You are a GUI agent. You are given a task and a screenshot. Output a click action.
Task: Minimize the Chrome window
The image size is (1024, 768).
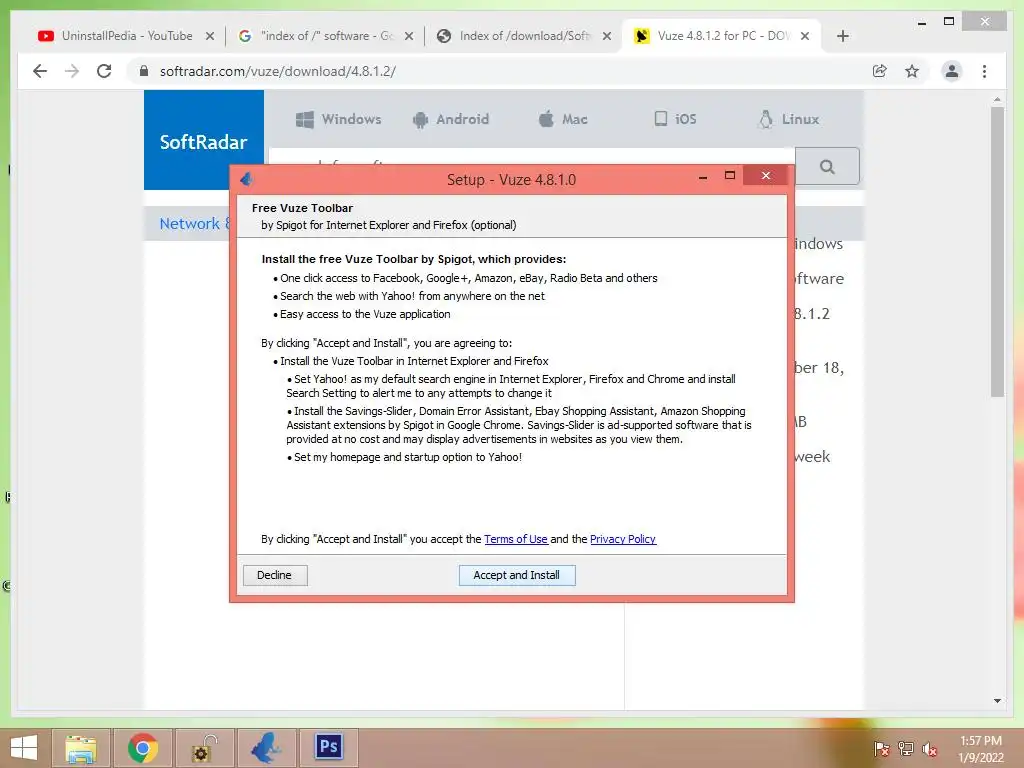pos(921,23)
